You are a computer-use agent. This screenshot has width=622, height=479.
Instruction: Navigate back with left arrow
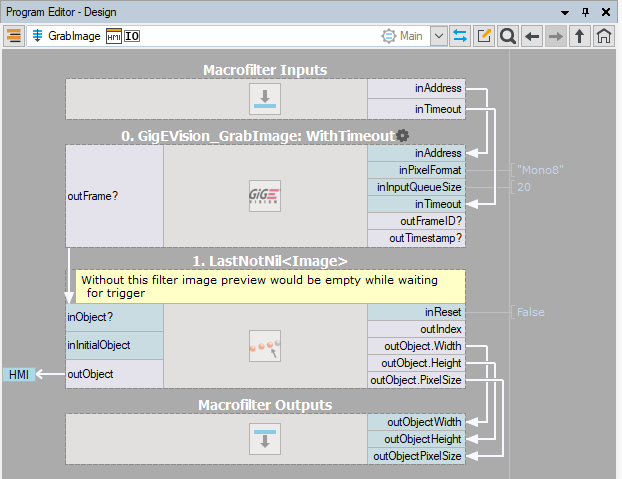[x=532, y=36]
